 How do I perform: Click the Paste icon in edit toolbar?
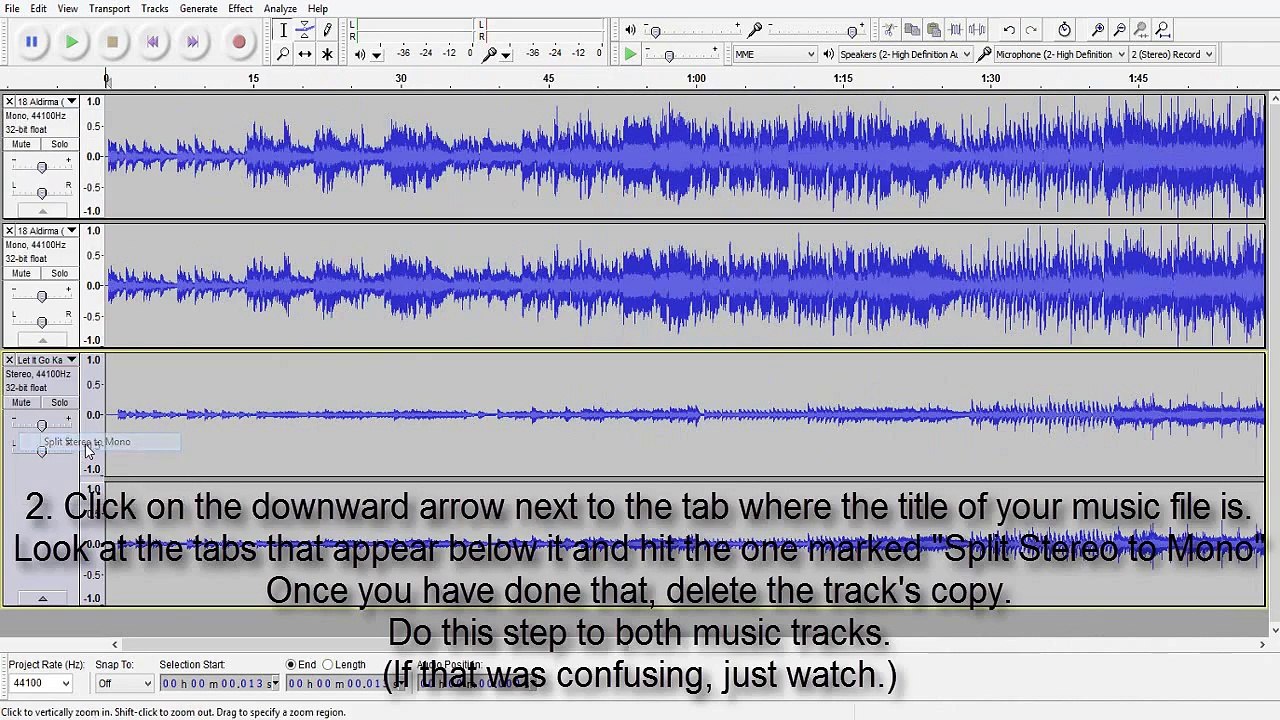pyautogui.click(x=933, y=30)
